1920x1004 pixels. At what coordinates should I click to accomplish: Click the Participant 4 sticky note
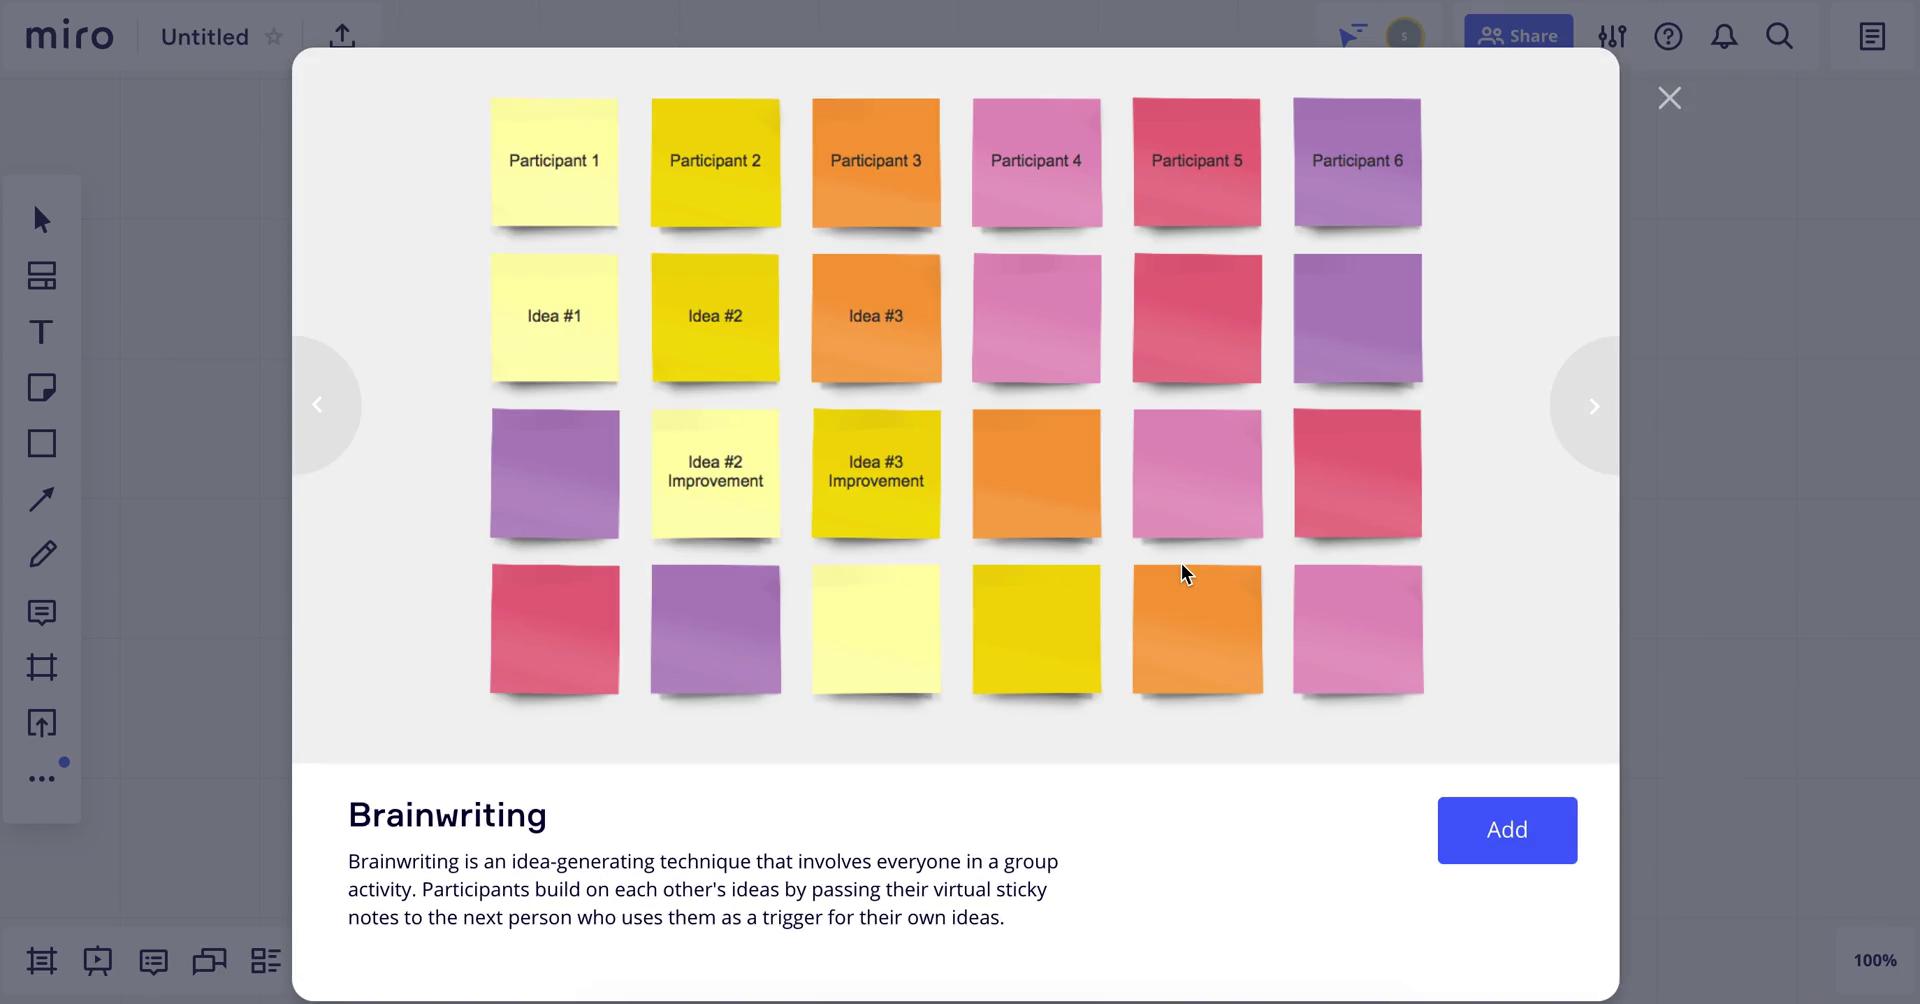[x=1036, y=162]
